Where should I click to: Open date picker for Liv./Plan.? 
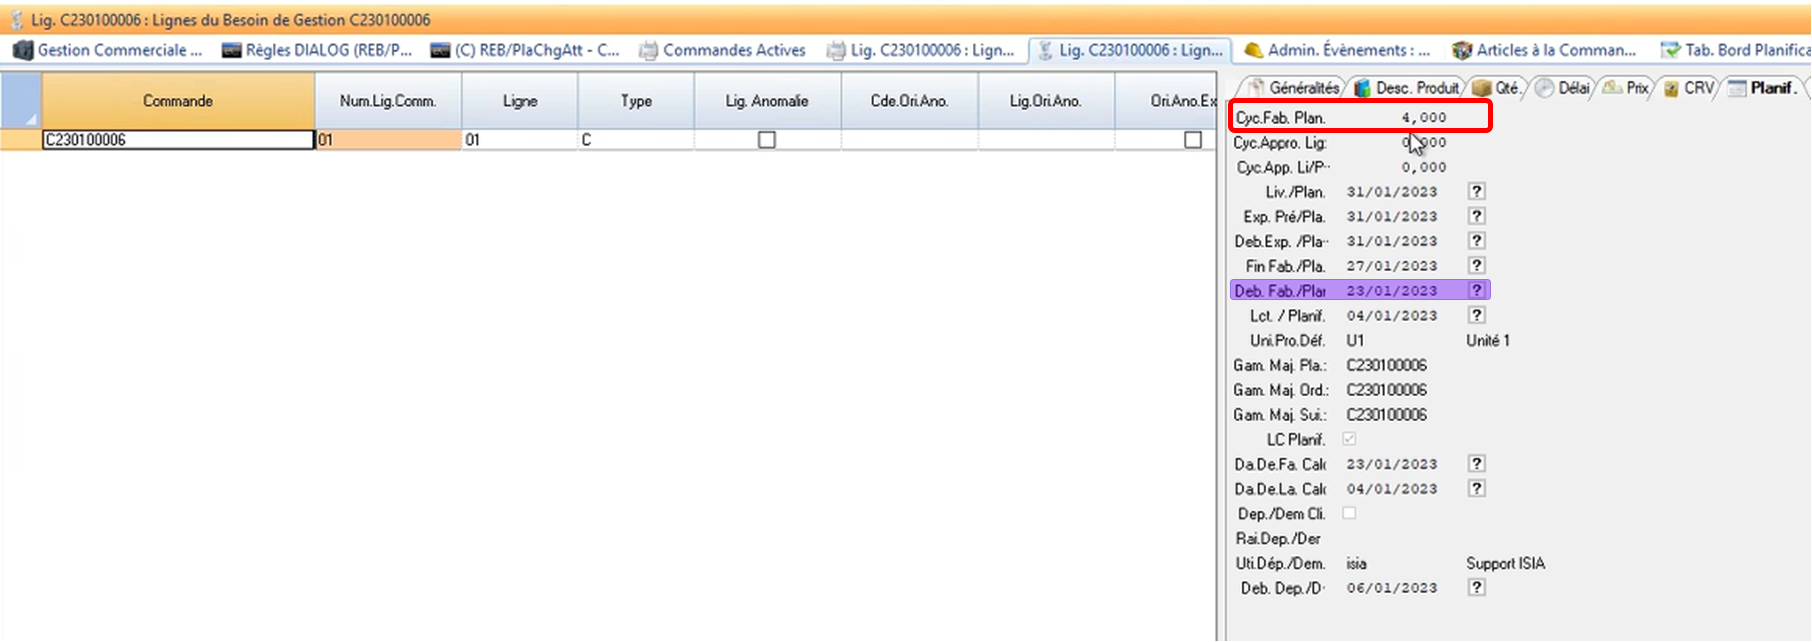1476,191
